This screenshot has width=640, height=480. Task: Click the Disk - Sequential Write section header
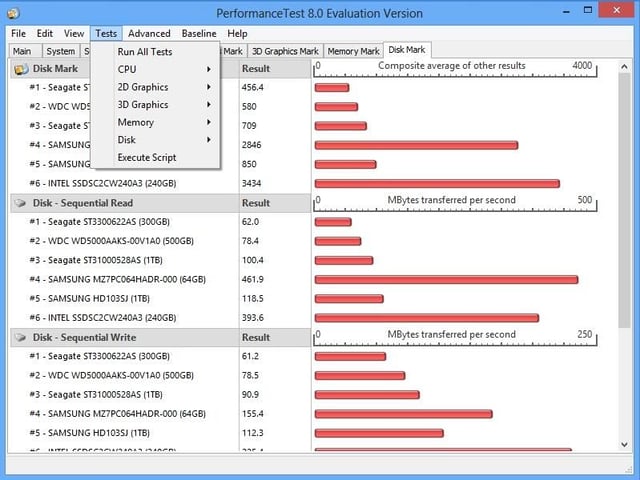[x=84, y=338]
